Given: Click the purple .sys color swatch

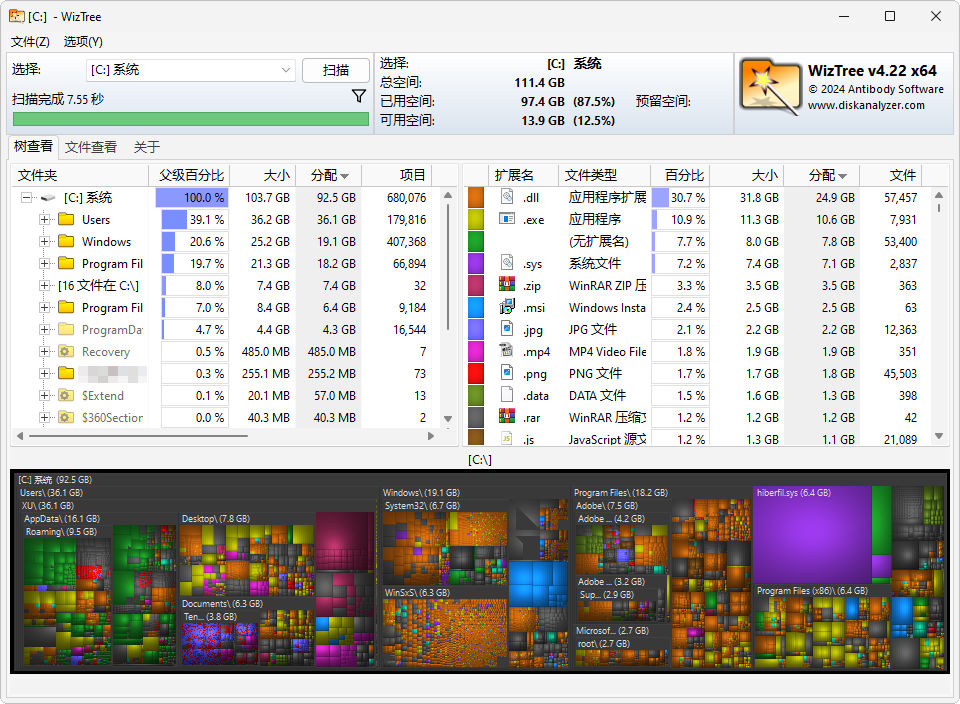Looking at the screenshot, I should click(476, 264).
